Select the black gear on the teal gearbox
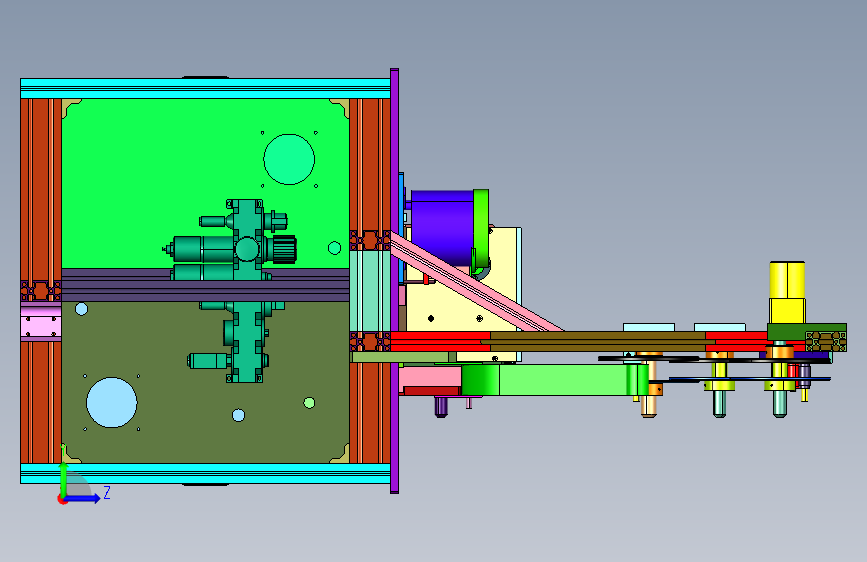This screenshot has width=867, height=562. (x=286, y=249)
